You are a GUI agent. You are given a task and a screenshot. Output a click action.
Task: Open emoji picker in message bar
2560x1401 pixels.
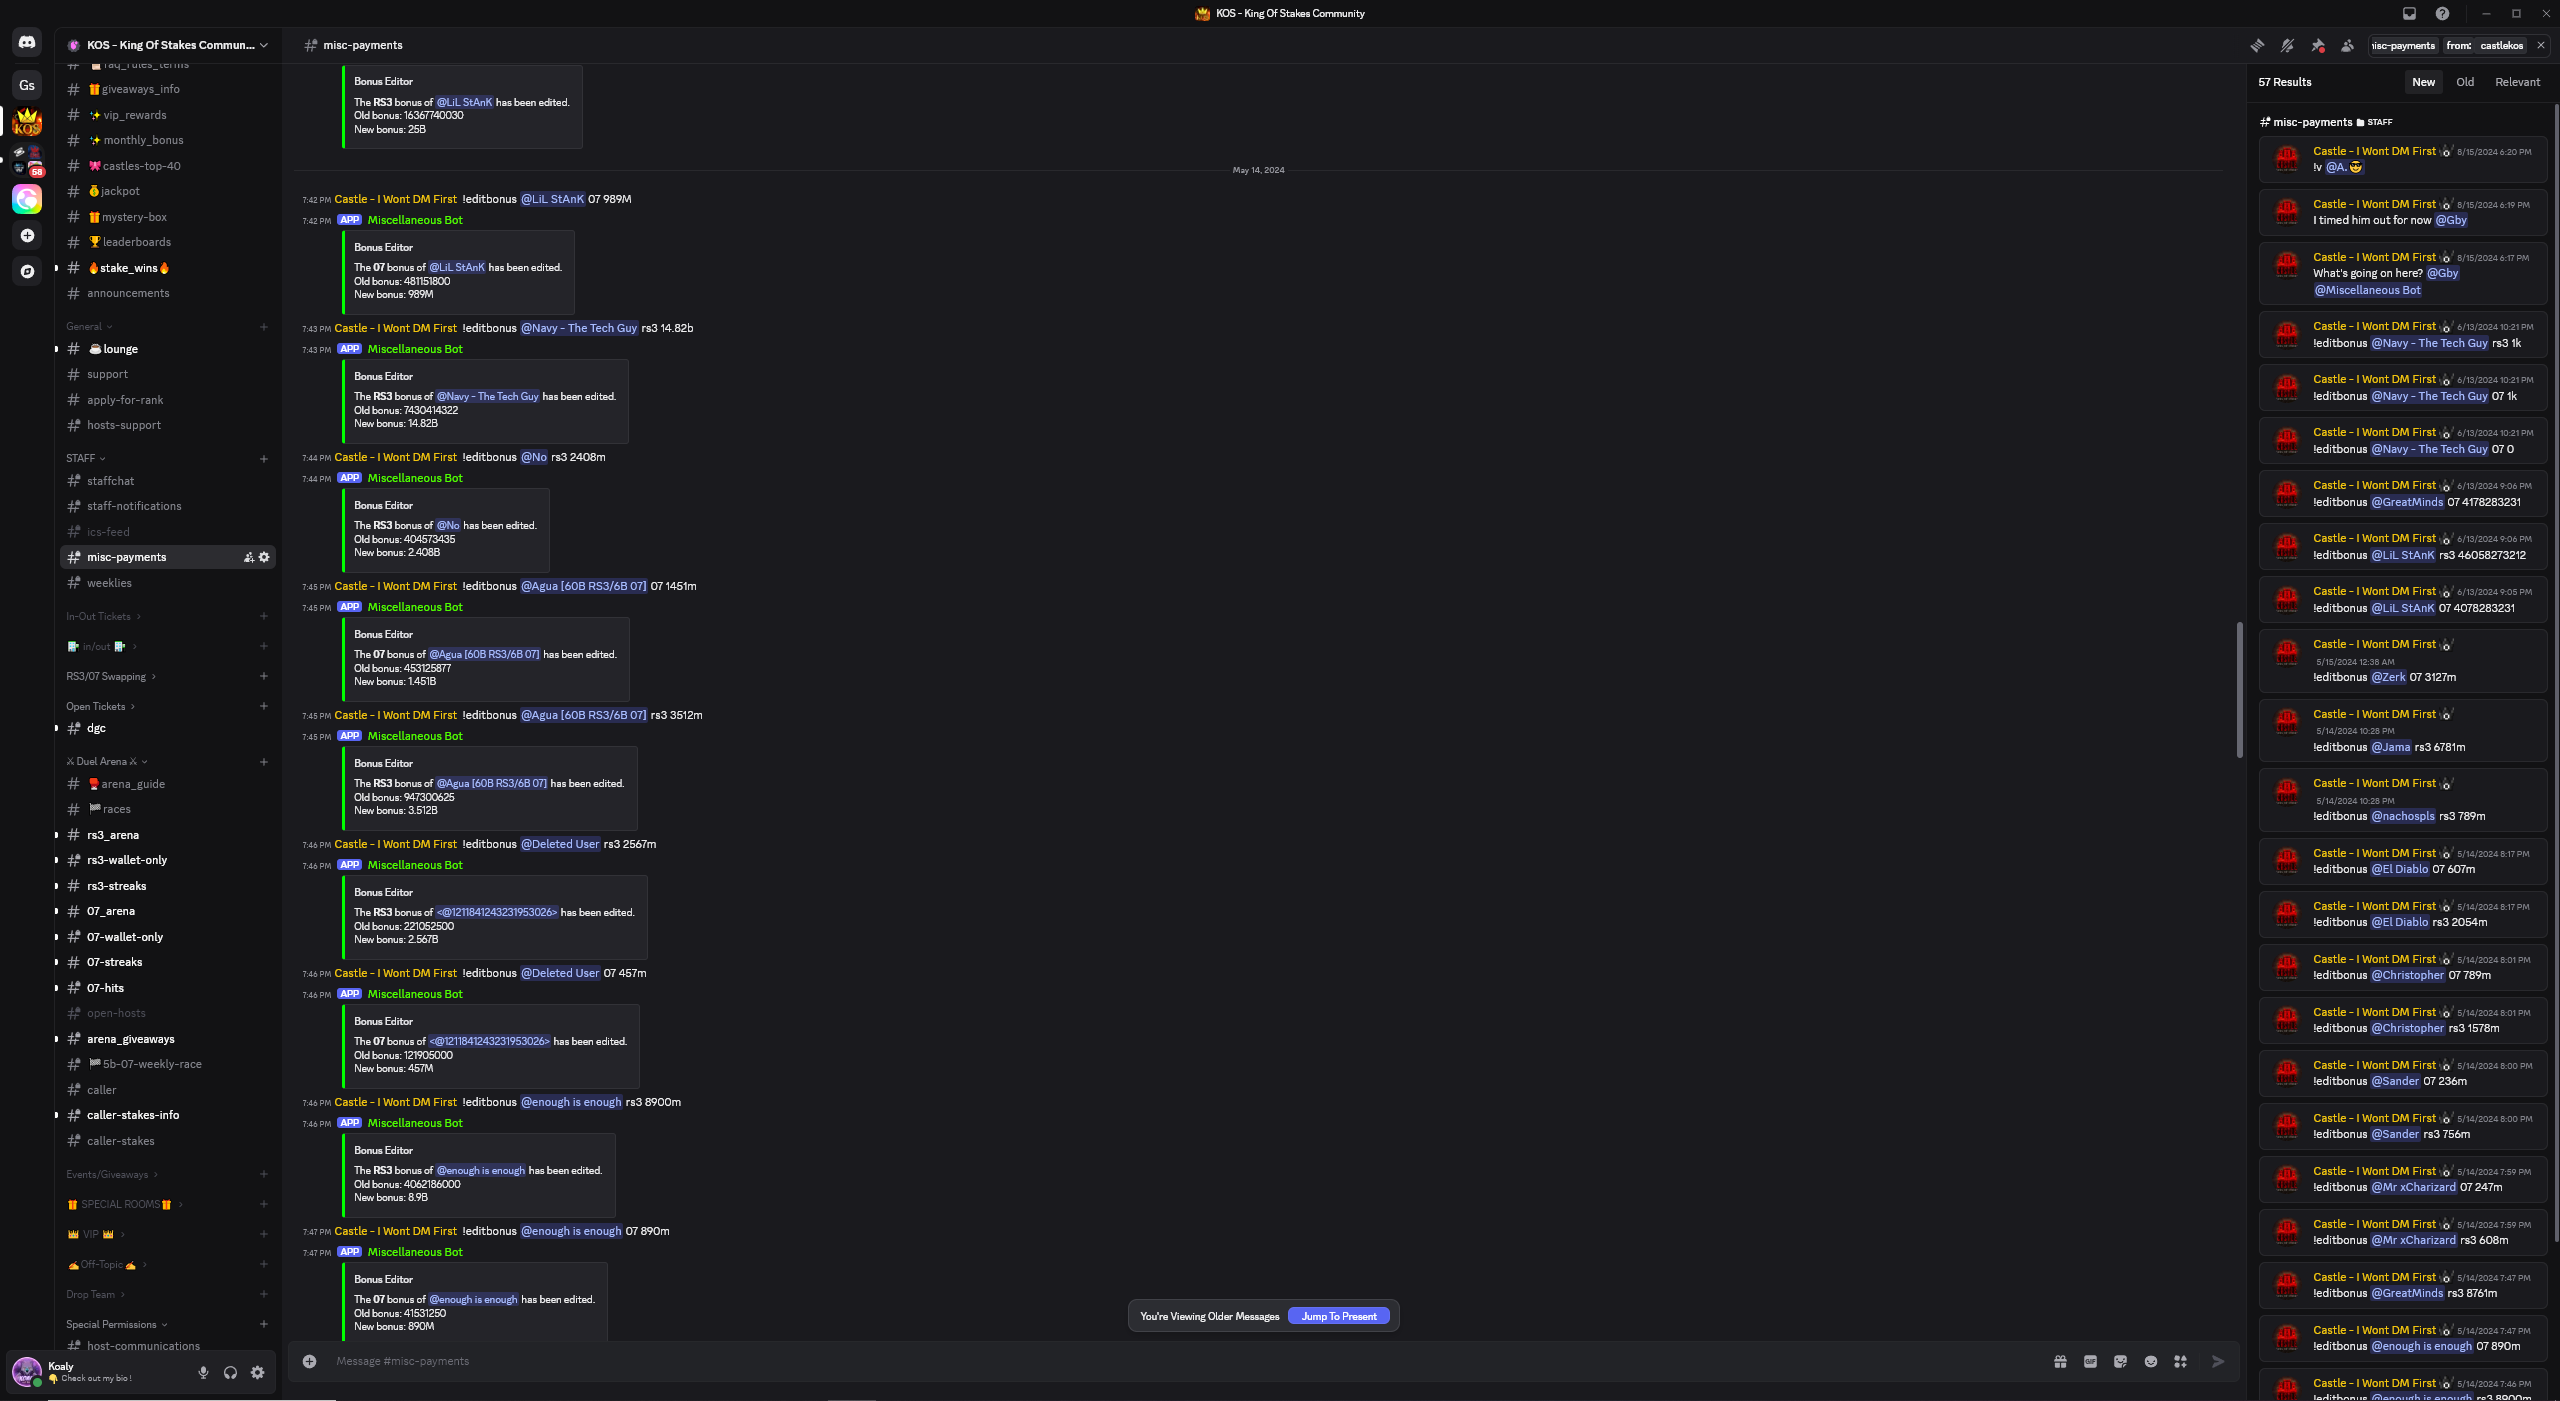point(2151,1361)
